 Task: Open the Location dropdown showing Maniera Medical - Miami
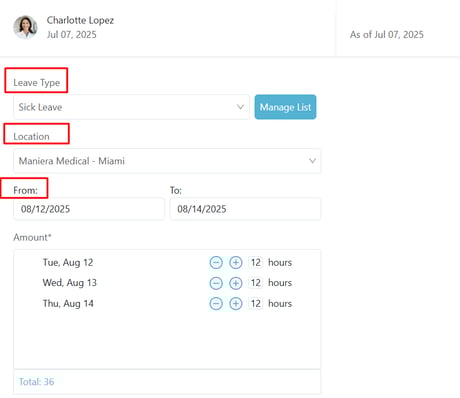[167, 161]
